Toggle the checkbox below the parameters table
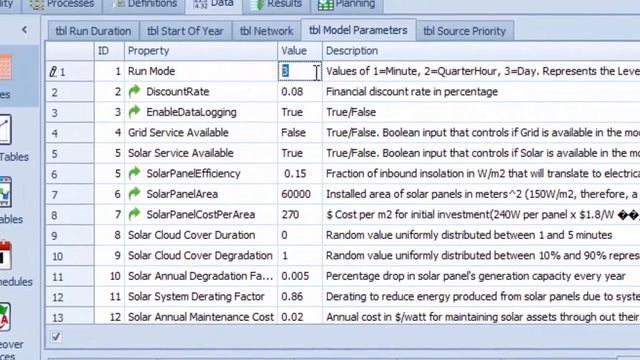Image resolution: width=640 pixels, height=360 pixels. pos(56,337)
